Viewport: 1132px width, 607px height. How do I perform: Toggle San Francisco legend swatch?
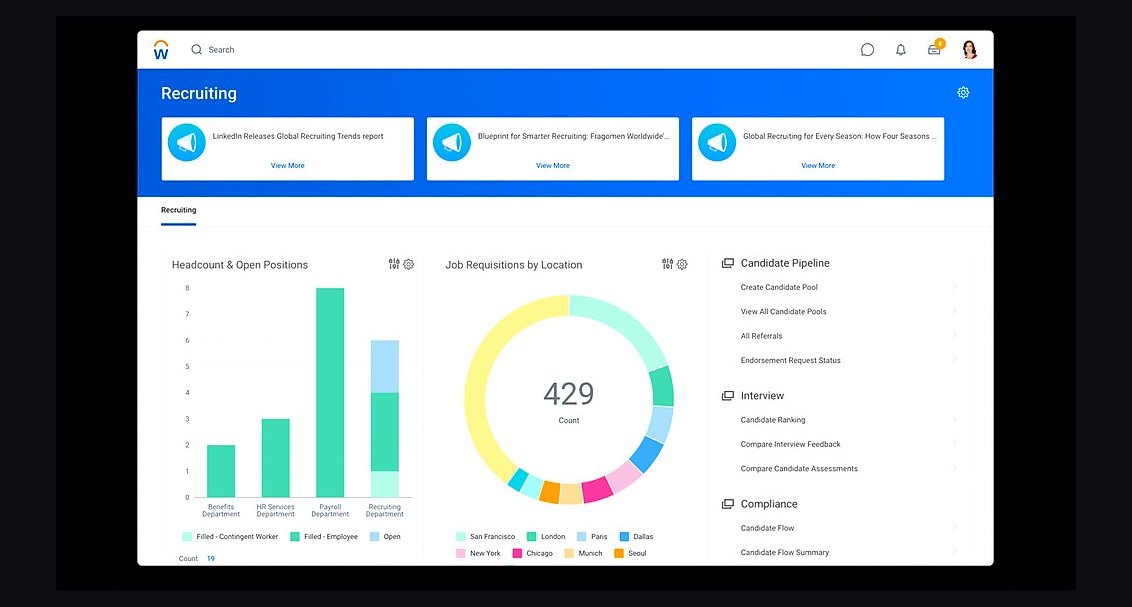pyautogui.click(x=461, y=536)
